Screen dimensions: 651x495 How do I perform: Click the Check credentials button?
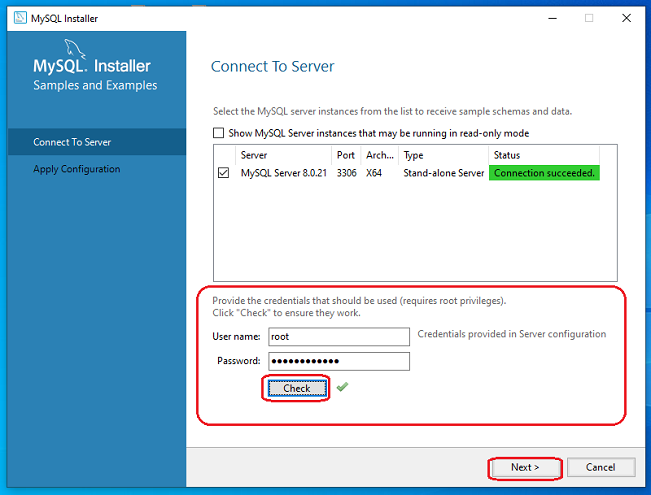pyautogui.click(x=297, y=388)
